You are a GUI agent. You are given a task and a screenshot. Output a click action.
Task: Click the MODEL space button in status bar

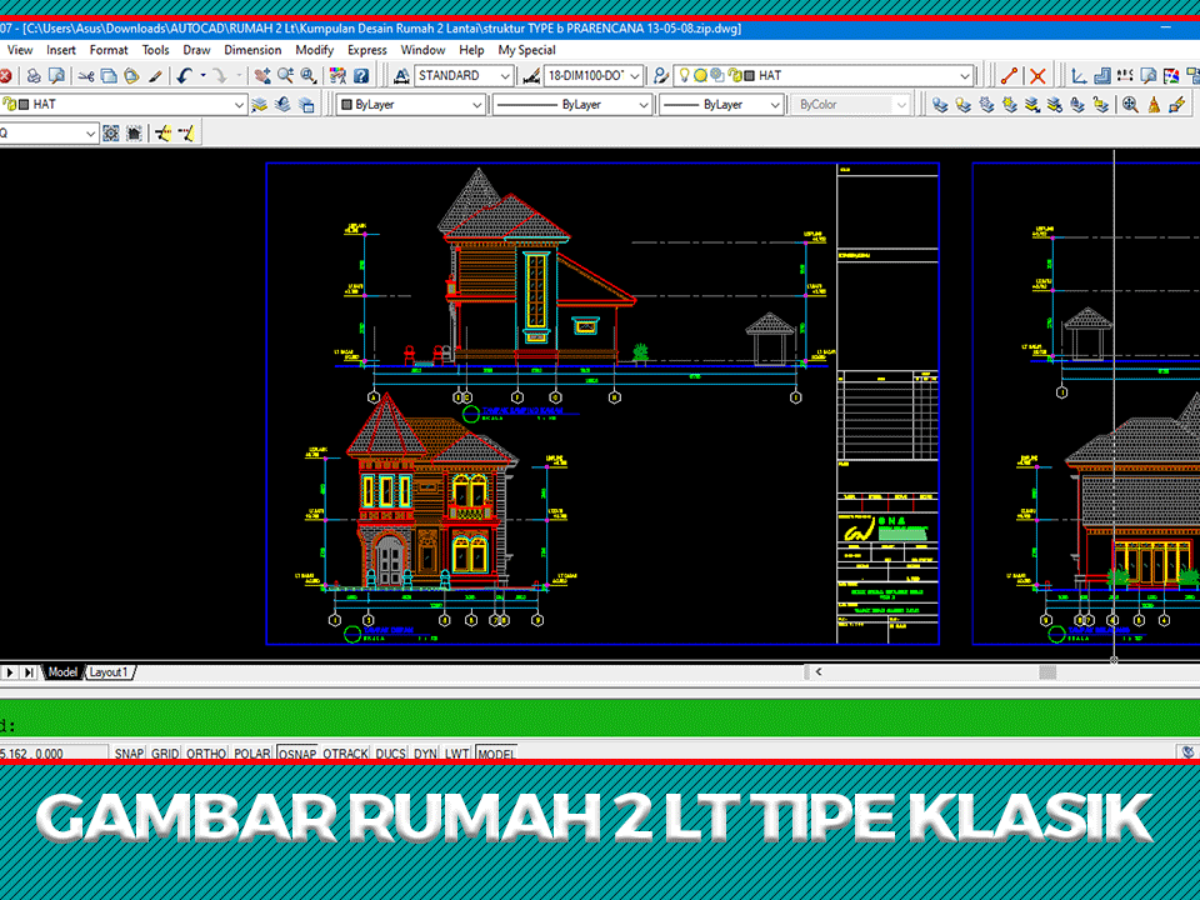coord(496,754)
